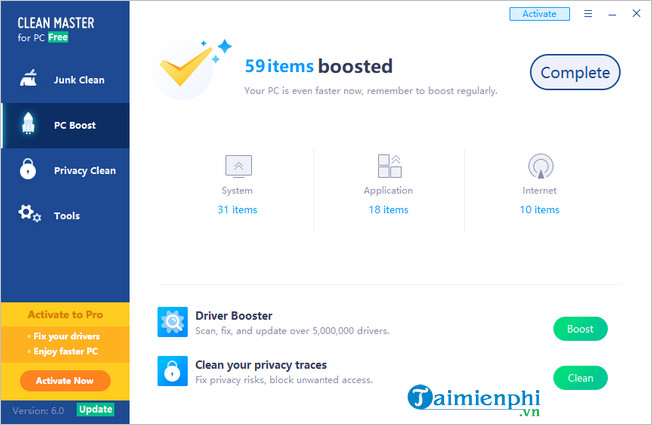Click the Privacy Clean padlock icon
This screenshot has width=652, height=425.
[28, 170]
